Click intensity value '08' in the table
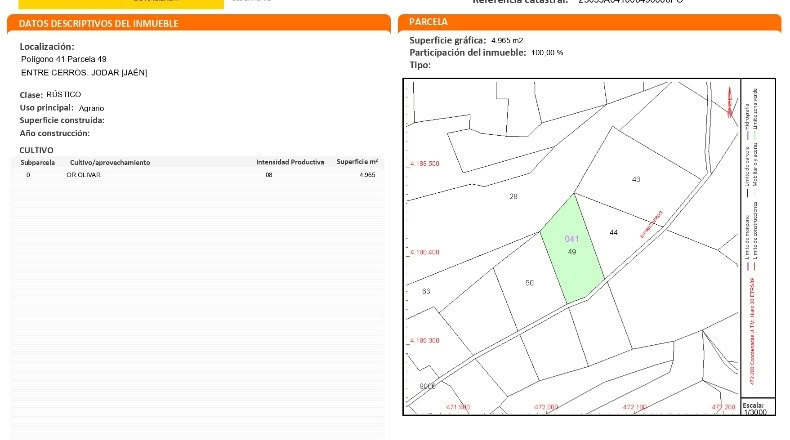Image resolution: width=790 pixels, height=440 pixels. tap(269, 175)
